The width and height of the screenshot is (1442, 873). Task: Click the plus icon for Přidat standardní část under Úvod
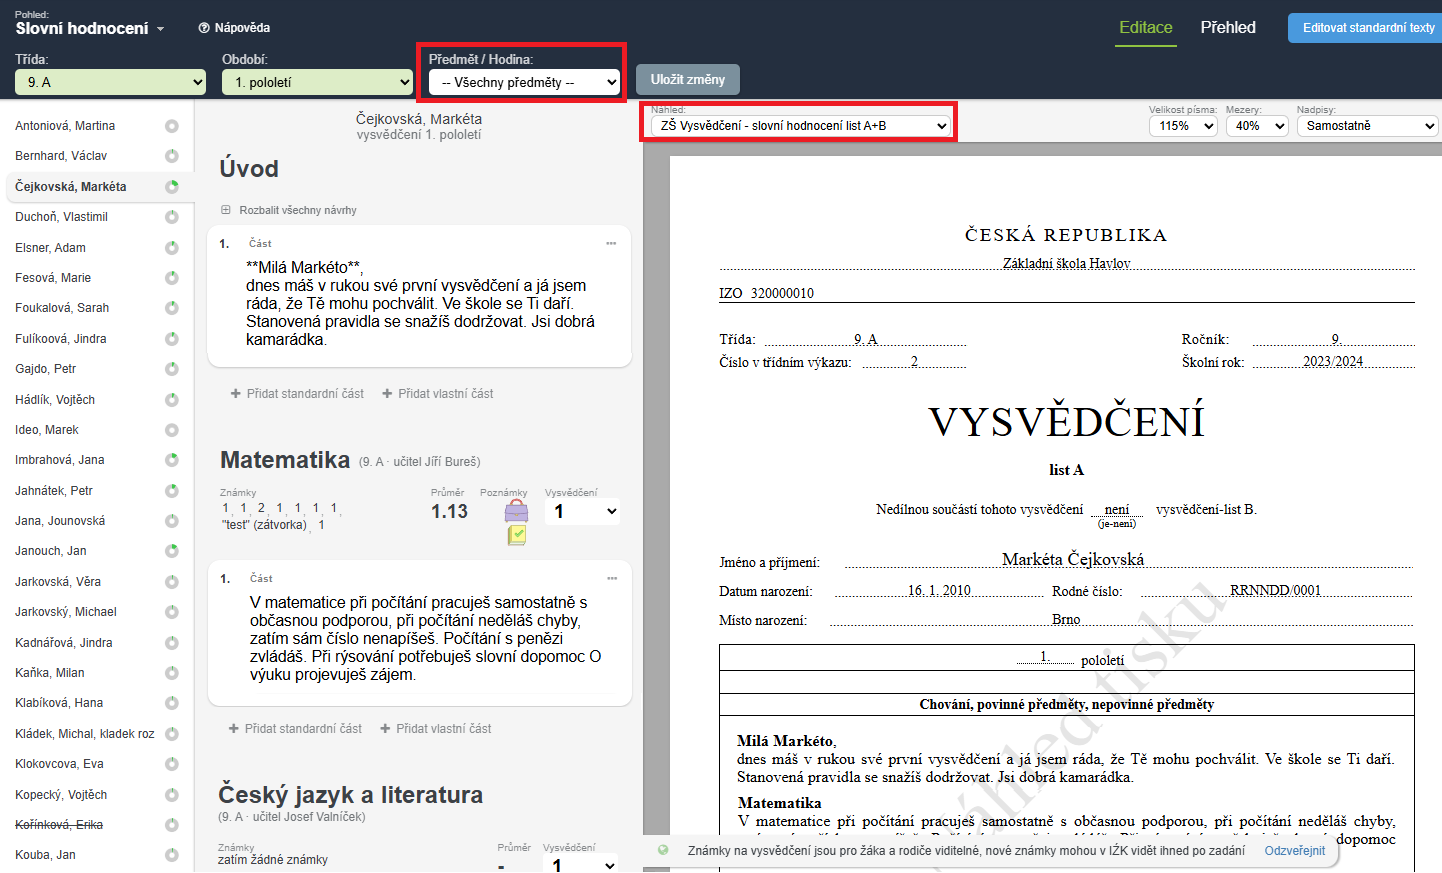point(235,394)
